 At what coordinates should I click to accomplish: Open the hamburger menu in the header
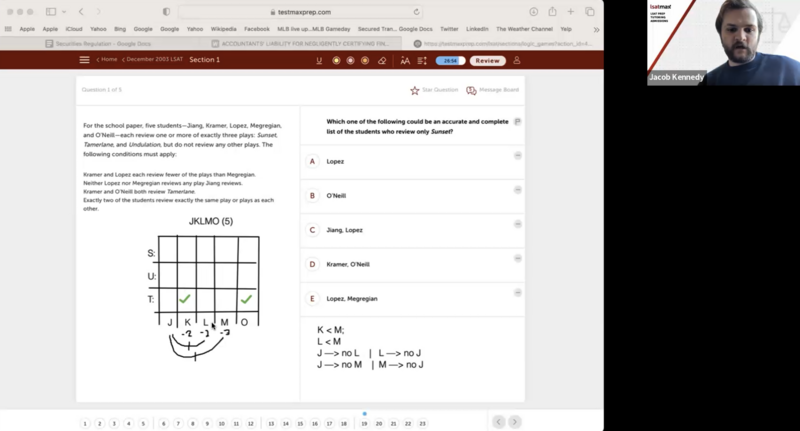[x=84, y=60]
